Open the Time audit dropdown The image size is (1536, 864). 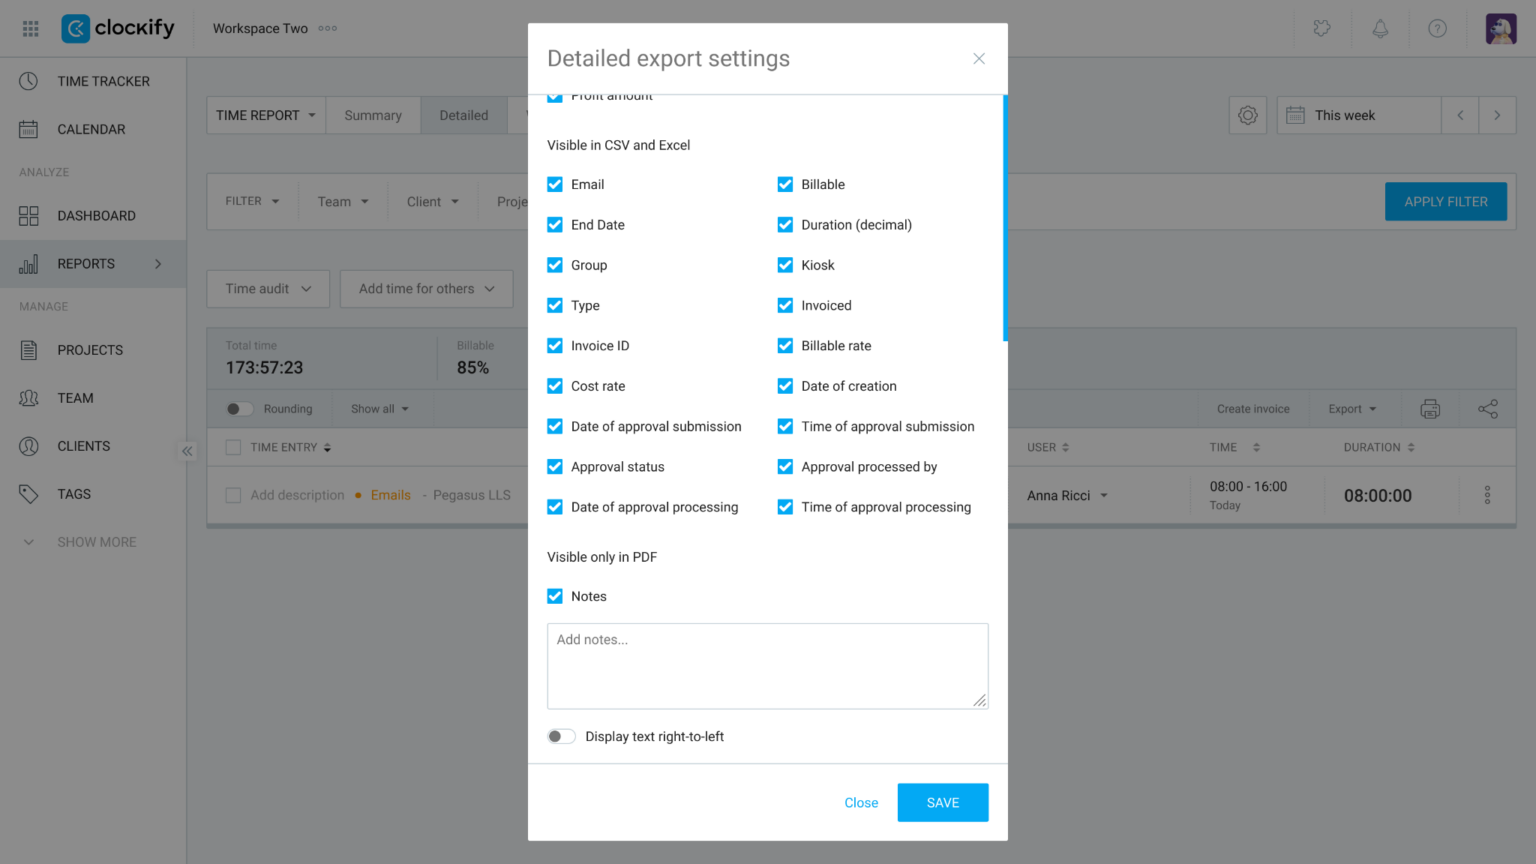(268, 289)
